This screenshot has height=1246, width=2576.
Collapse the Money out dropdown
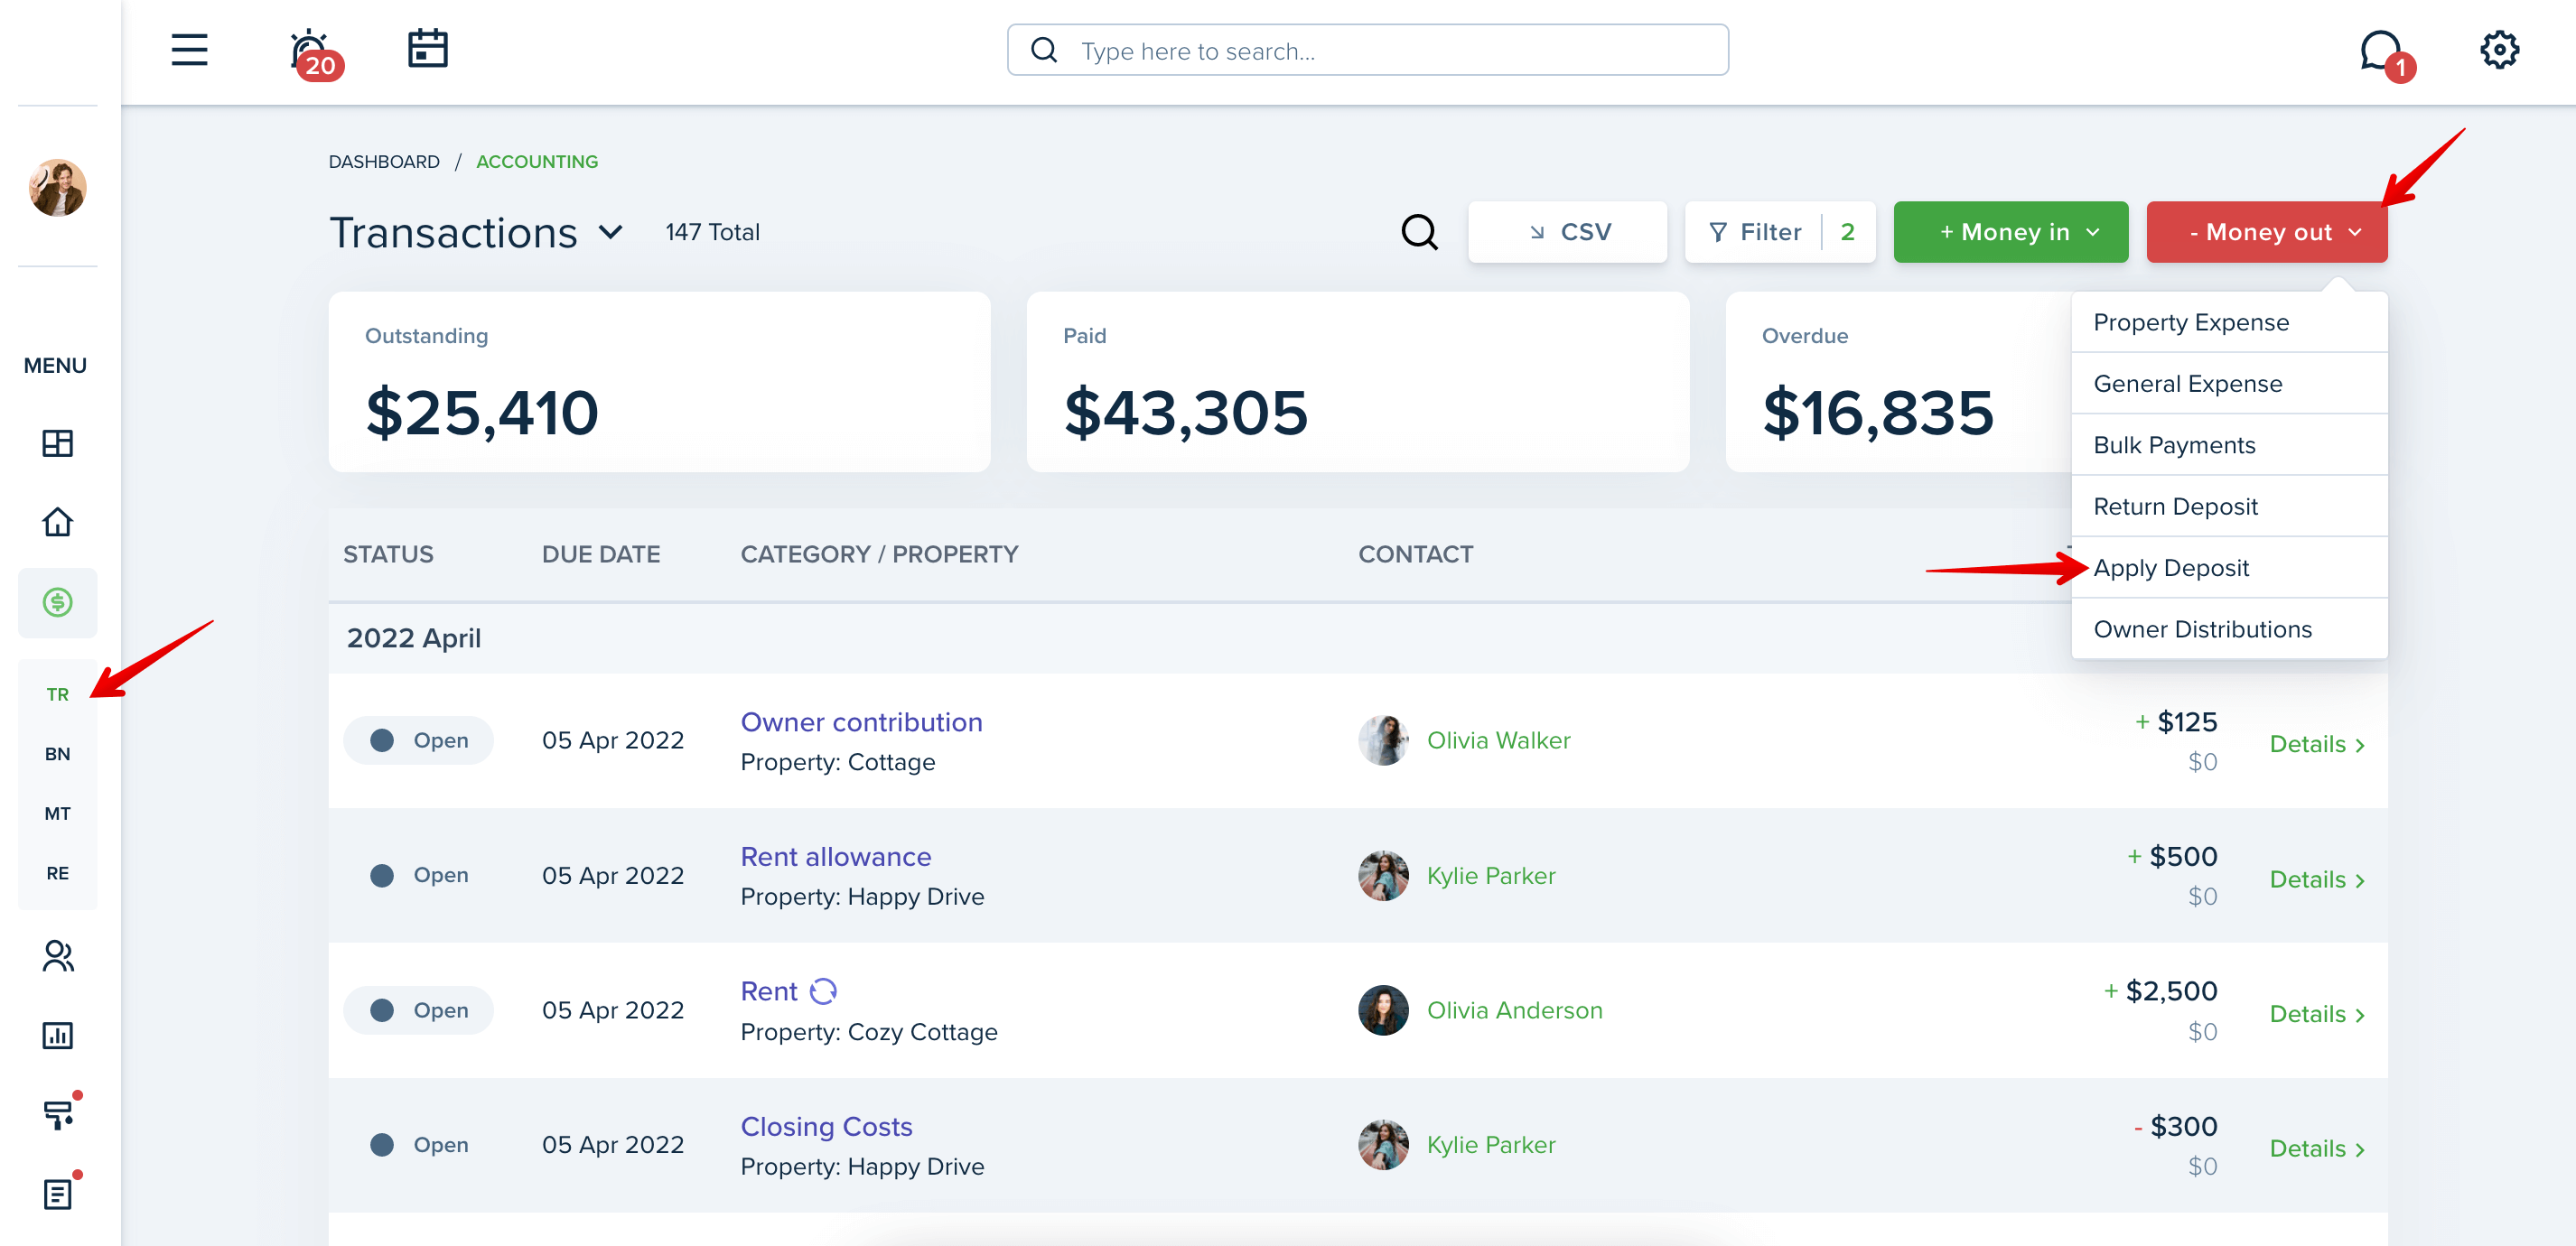[2266, 232]
